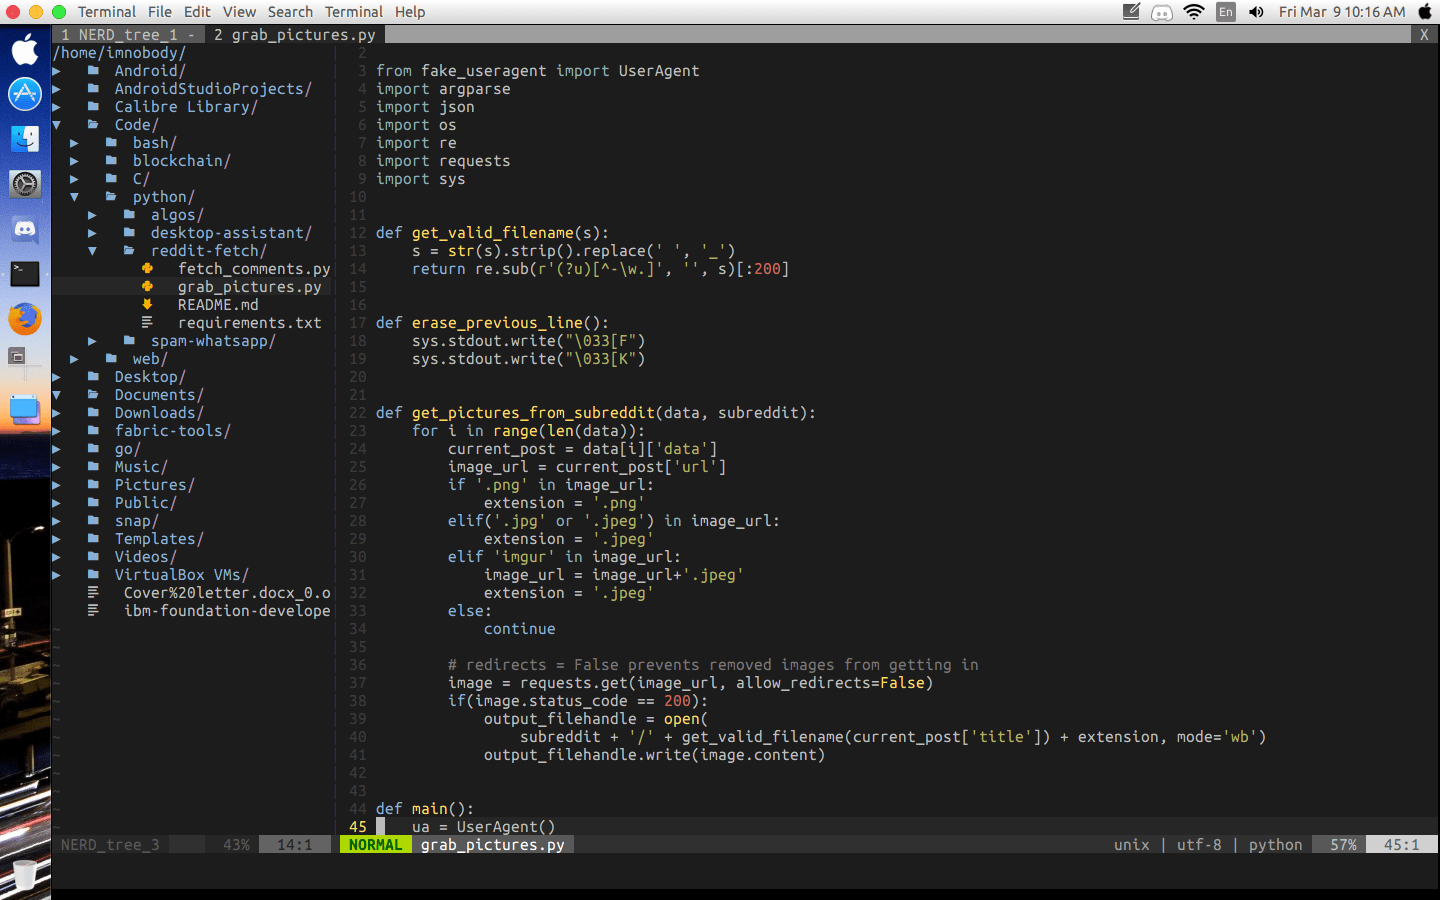Image resolution: width=1440 pixels, height=900 pixels.
Task: Click the 45:1 cursor position indicator
Action: [x=1401, y=845]
